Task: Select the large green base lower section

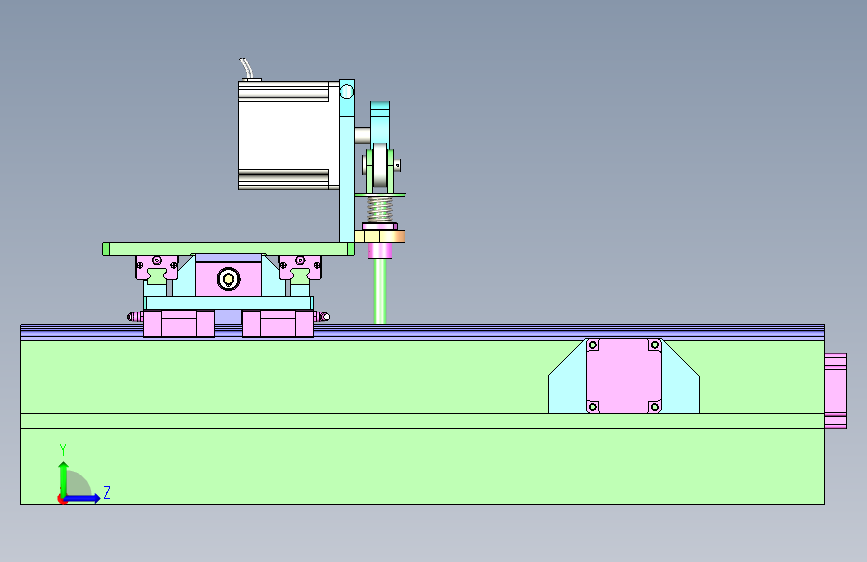Action: [422, 466]
